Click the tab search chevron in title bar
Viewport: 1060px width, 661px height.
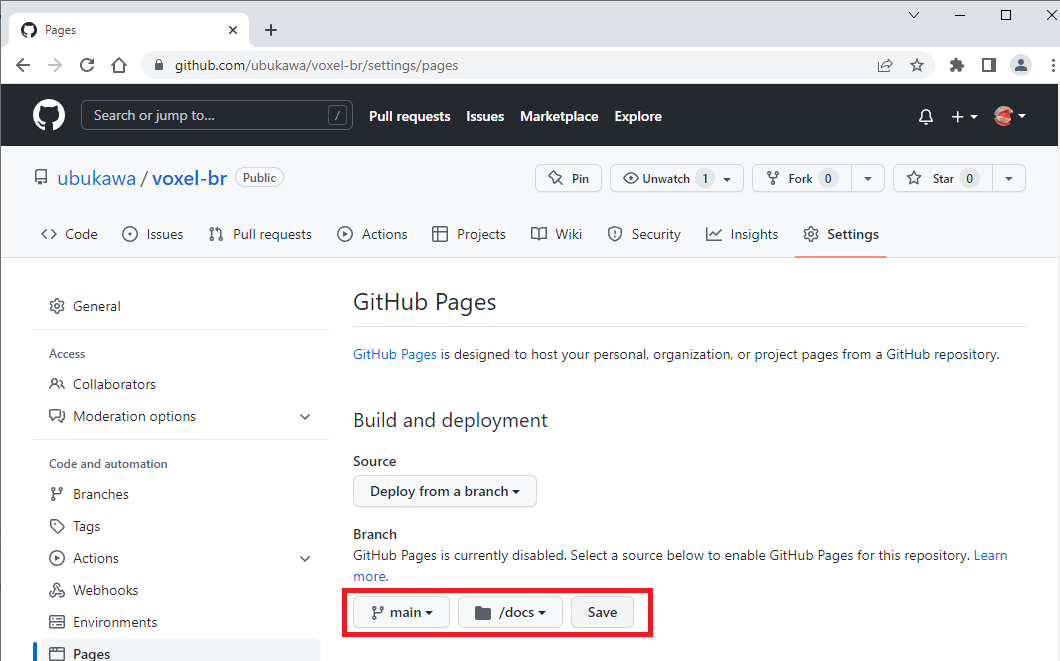914,15
